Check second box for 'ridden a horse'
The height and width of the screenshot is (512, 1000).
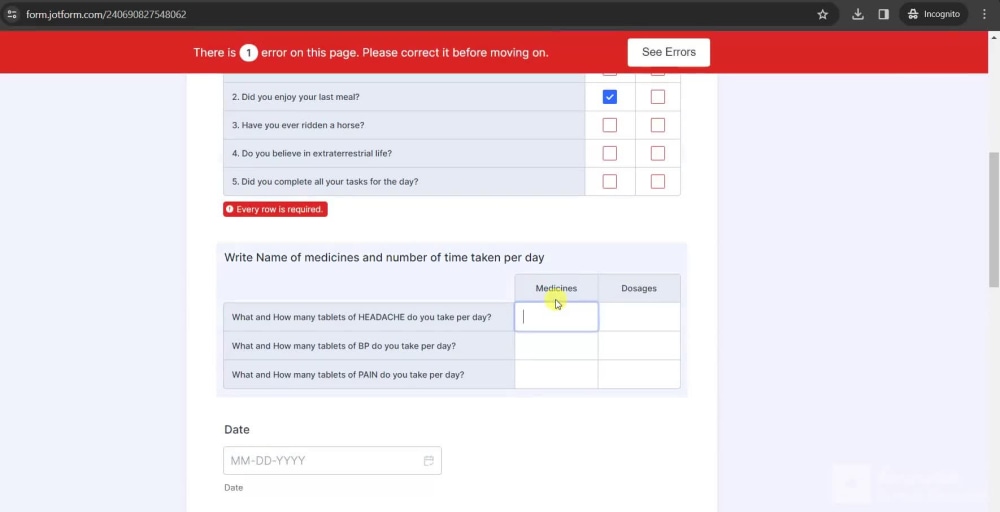click(658, 125)
